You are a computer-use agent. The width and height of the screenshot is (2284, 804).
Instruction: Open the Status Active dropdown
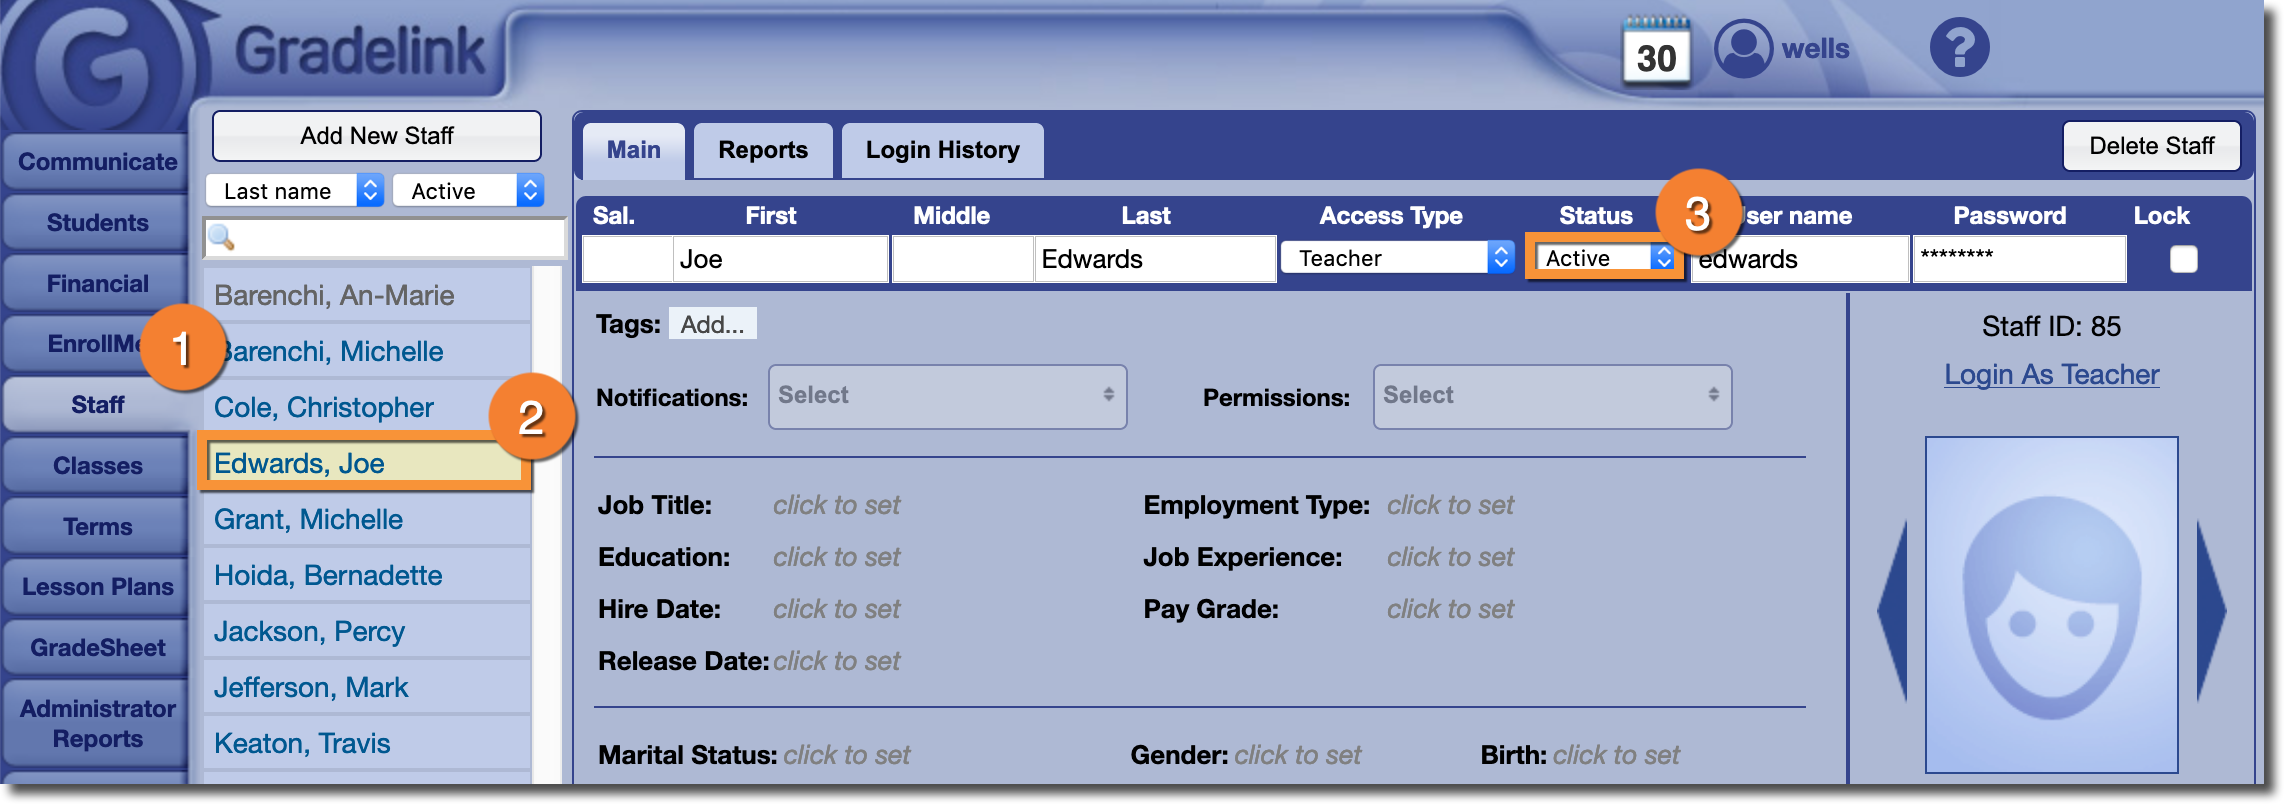(x=1603, y=258)
